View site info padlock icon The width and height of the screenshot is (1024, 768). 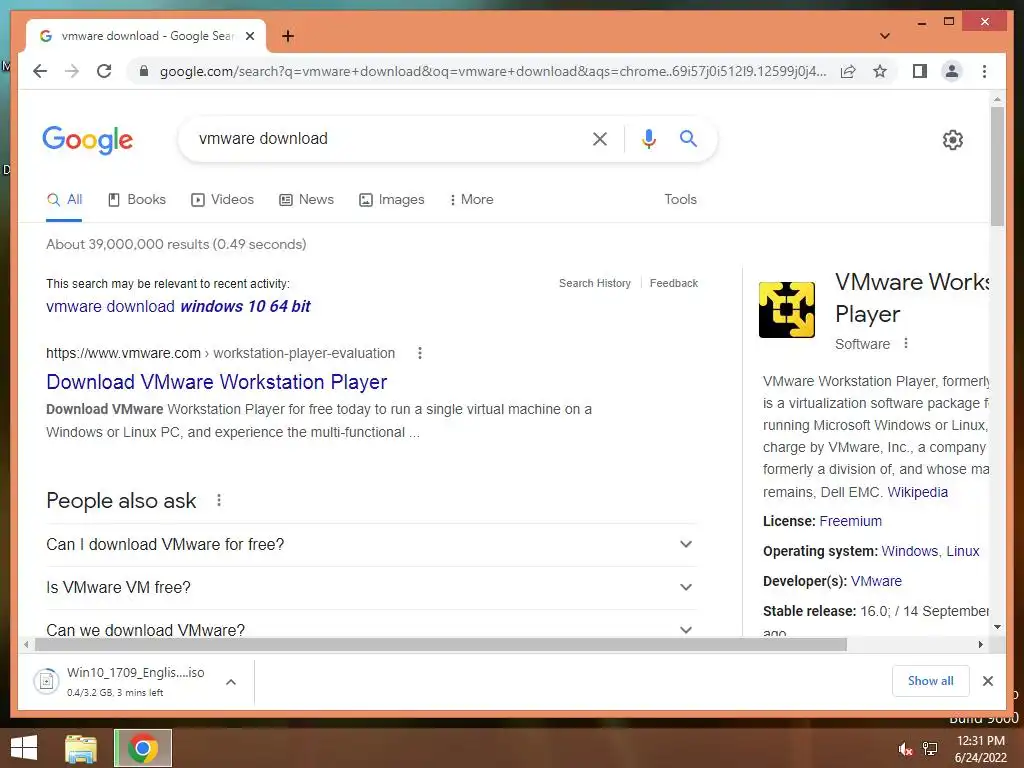click(144, 71)
